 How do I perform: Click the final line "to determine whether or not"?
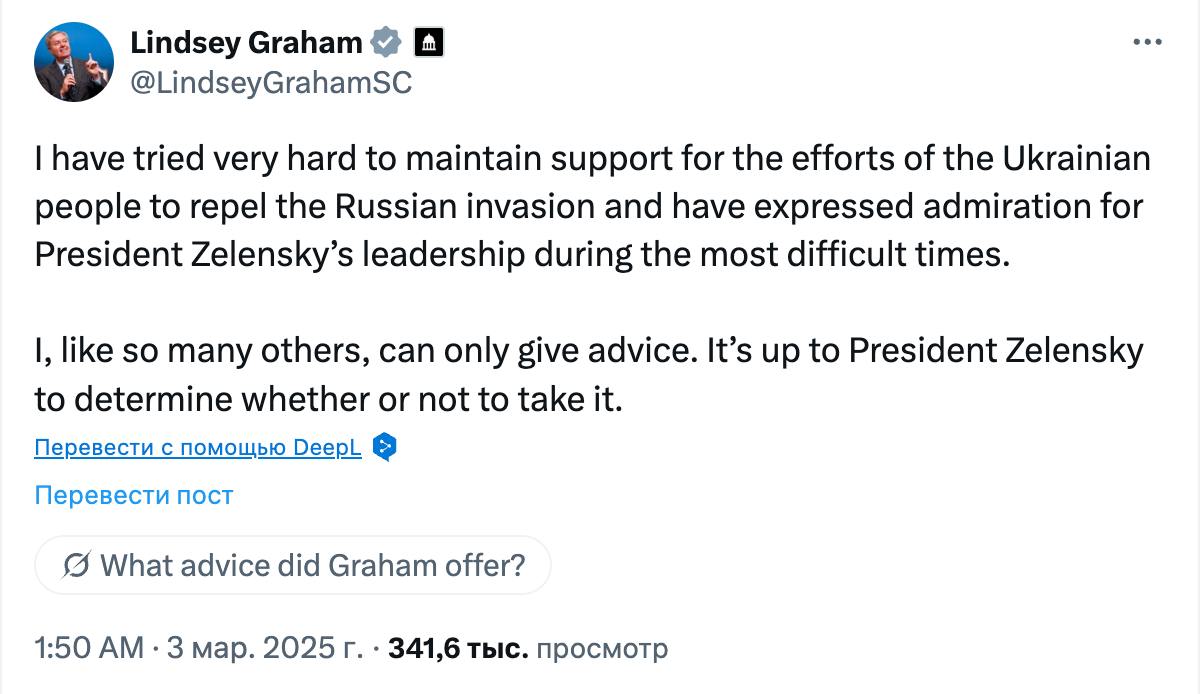329,399
